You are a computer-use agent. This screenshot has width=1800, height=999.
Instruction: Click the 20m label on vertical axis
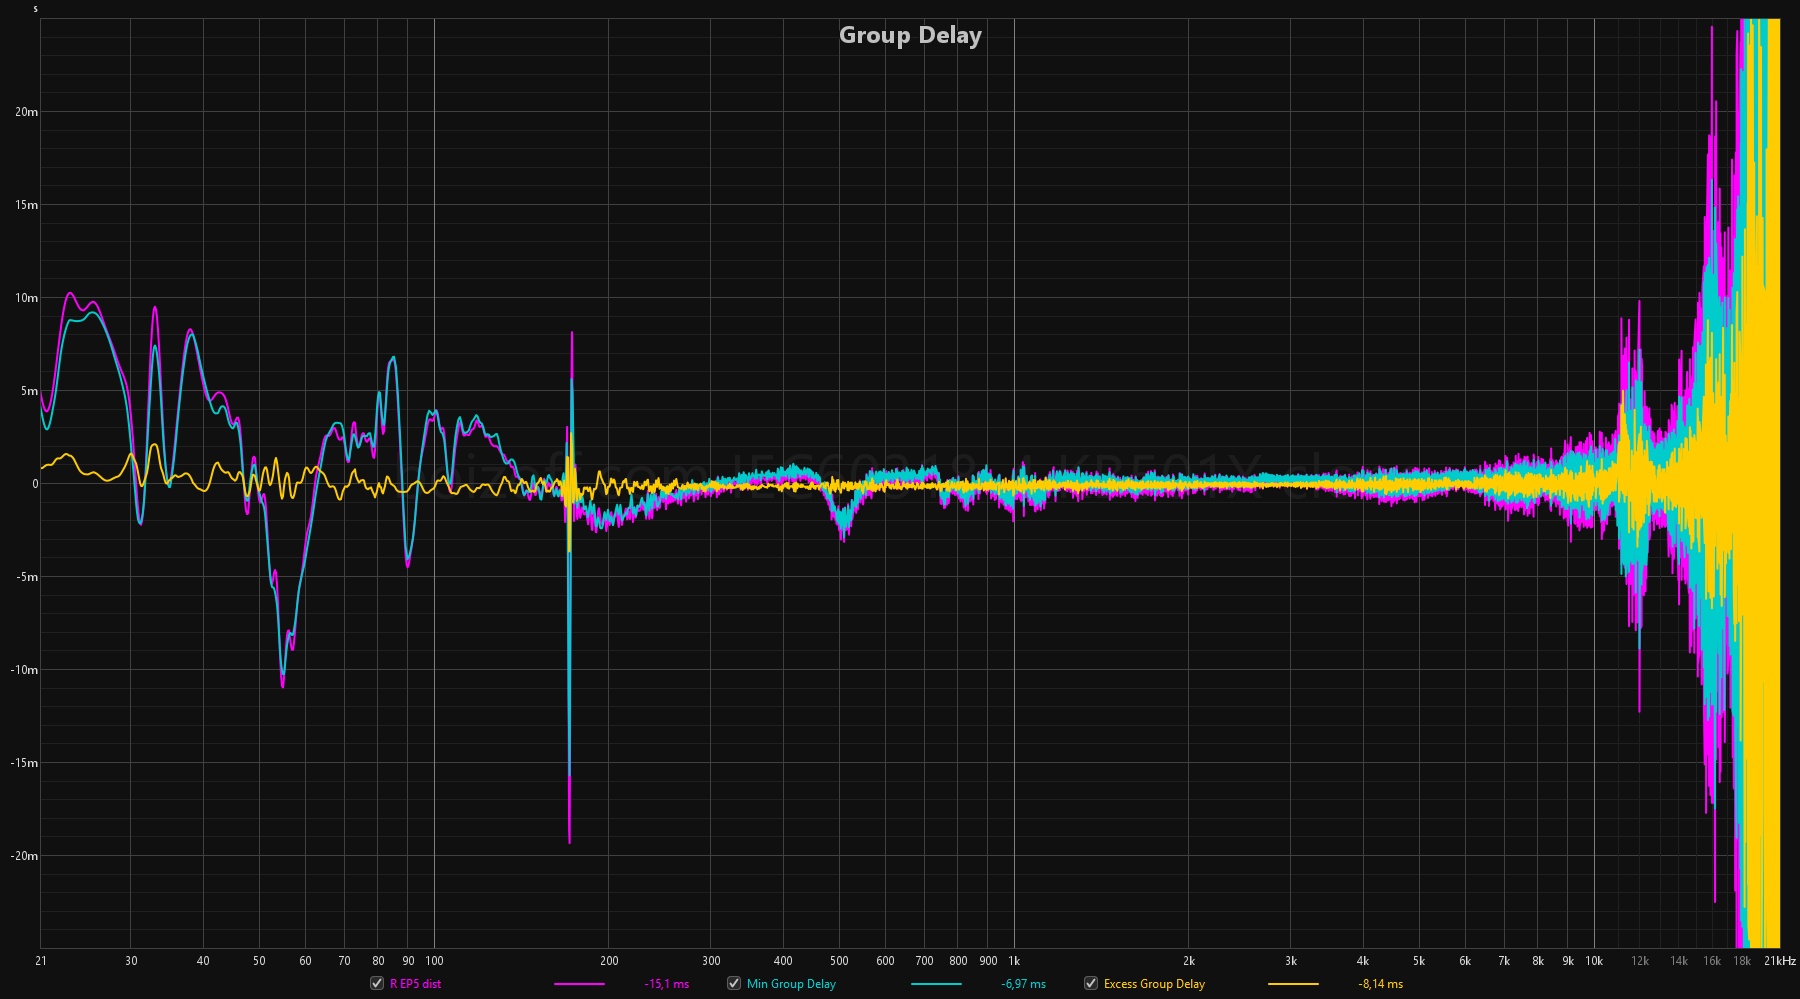26,112
